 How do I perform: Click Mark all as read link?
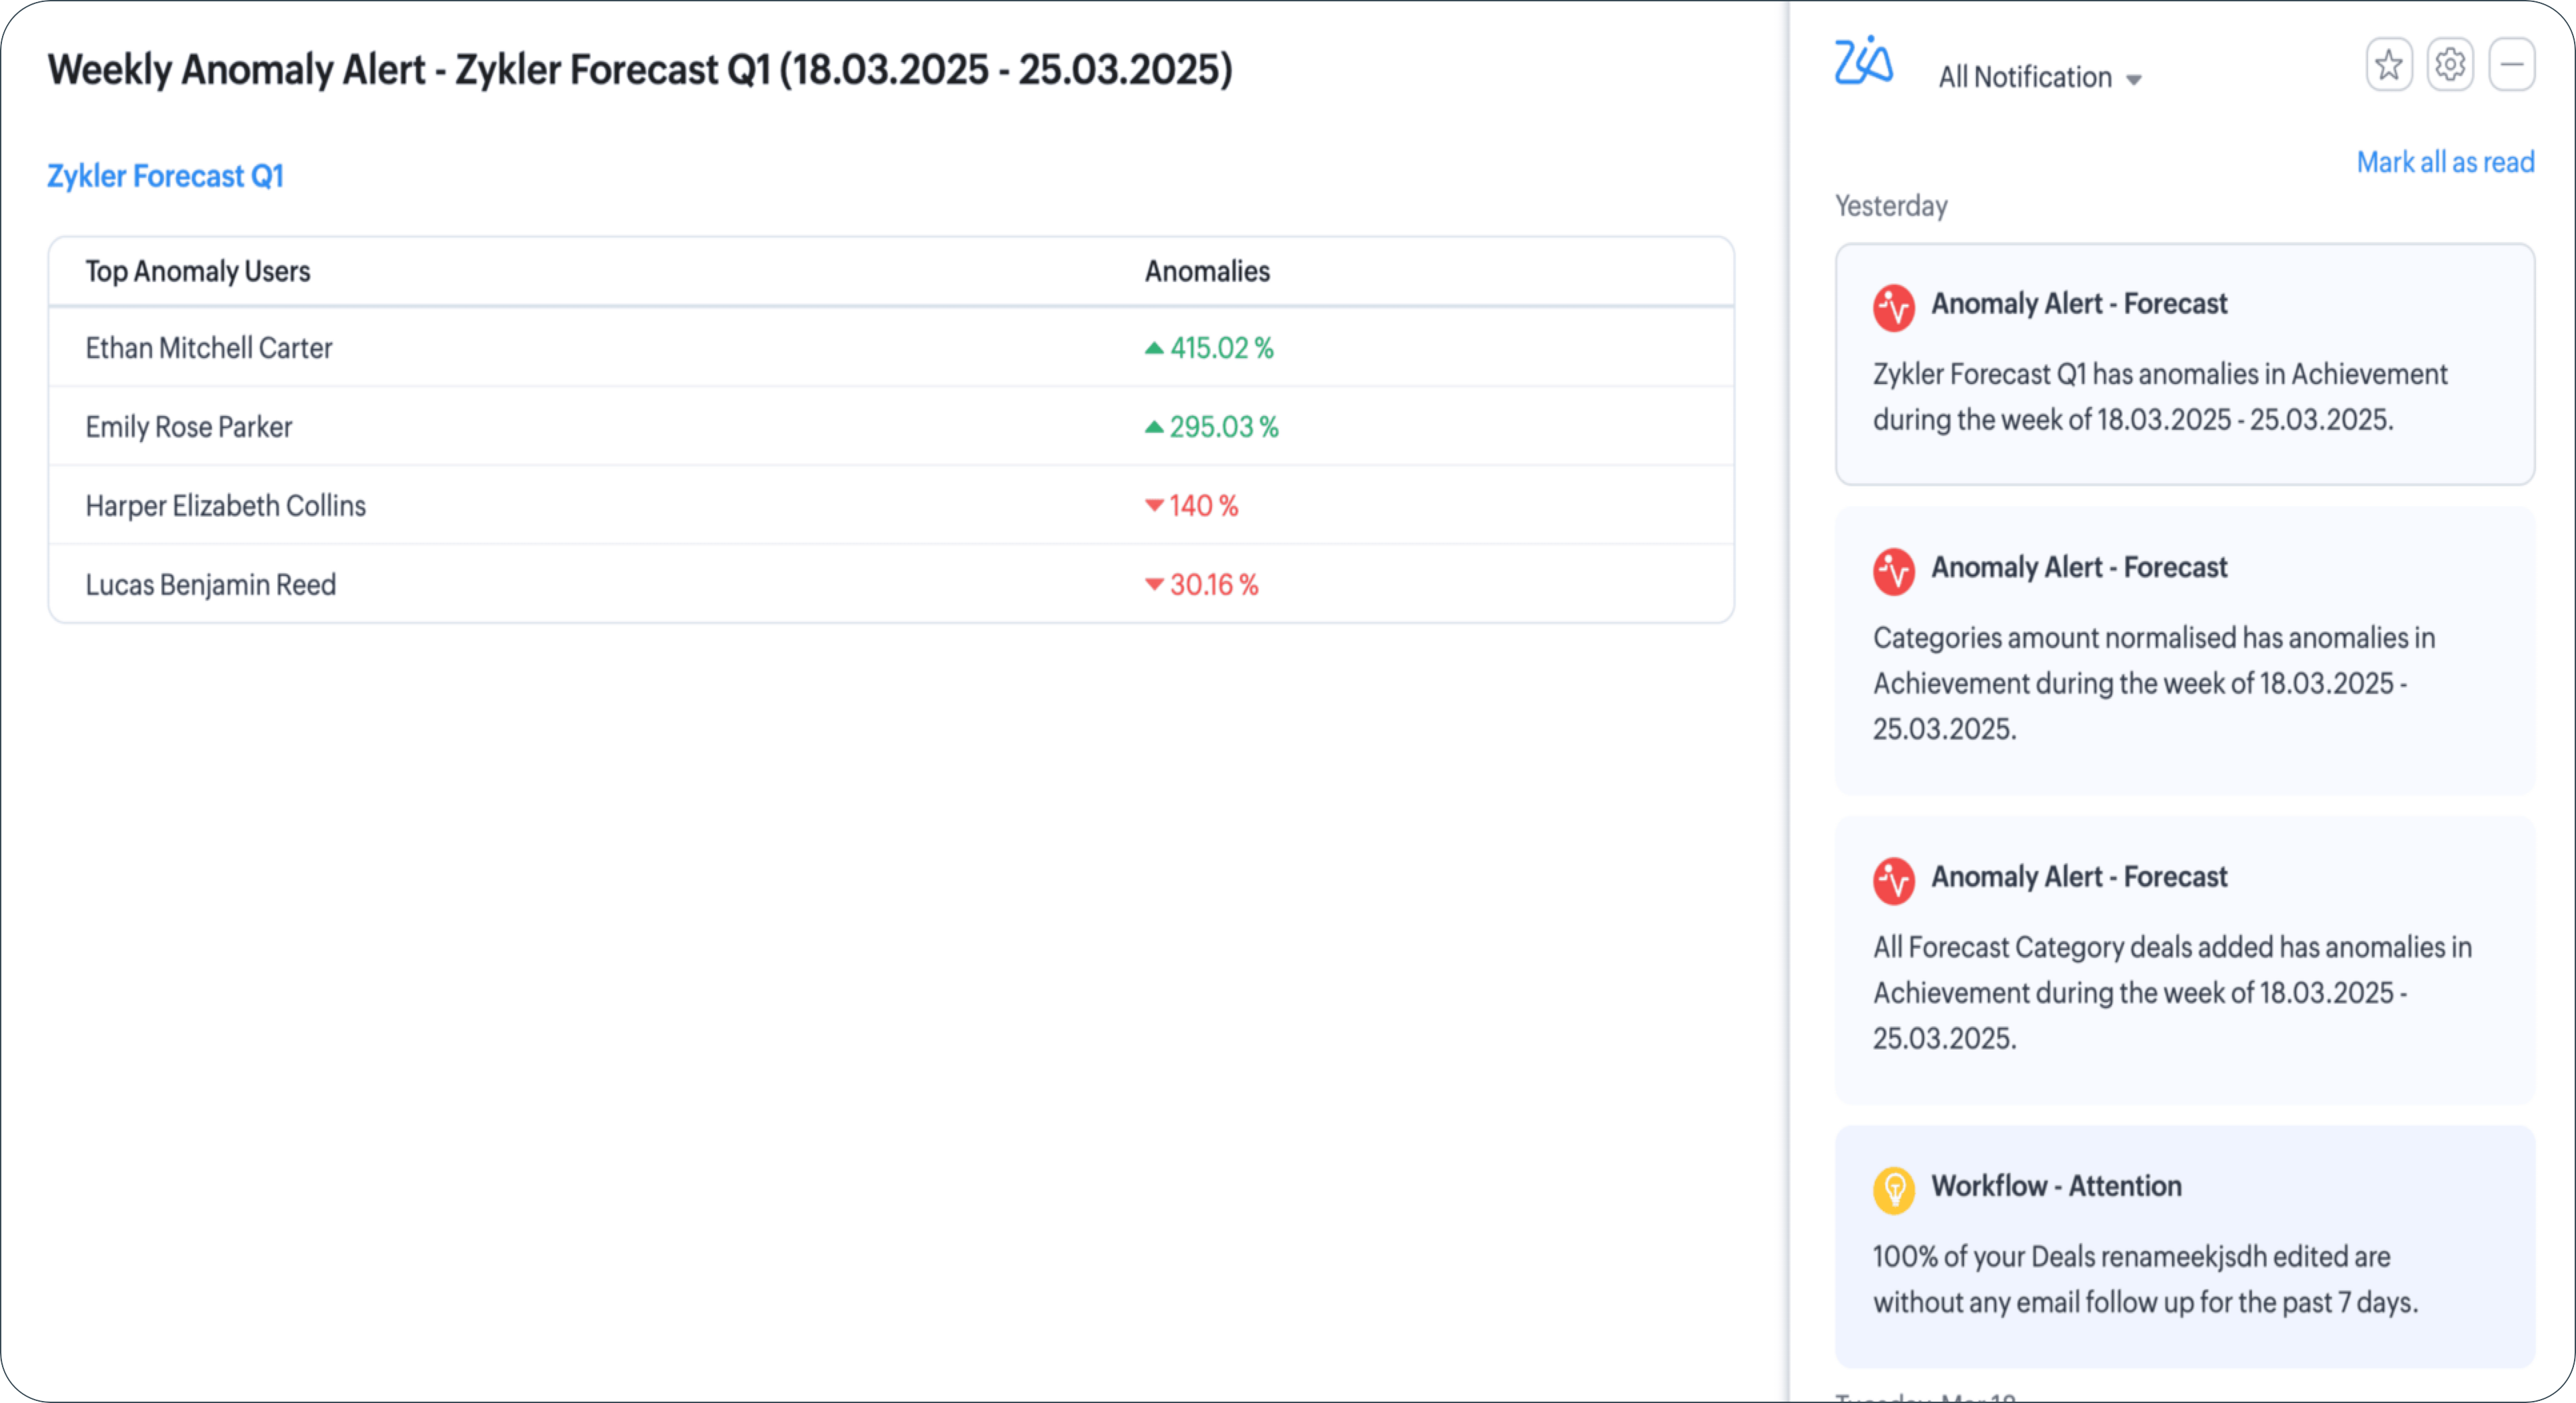tap(2445, 162)
